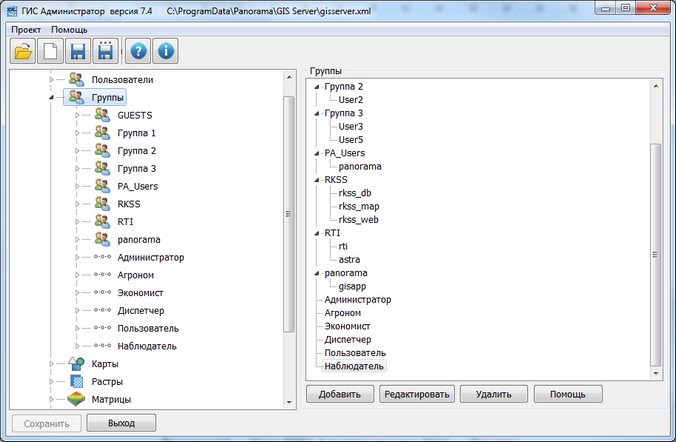Screen dimensions: 676x442
Task: Collapse the RKSS group in right panel
Action: pos(318,180)
